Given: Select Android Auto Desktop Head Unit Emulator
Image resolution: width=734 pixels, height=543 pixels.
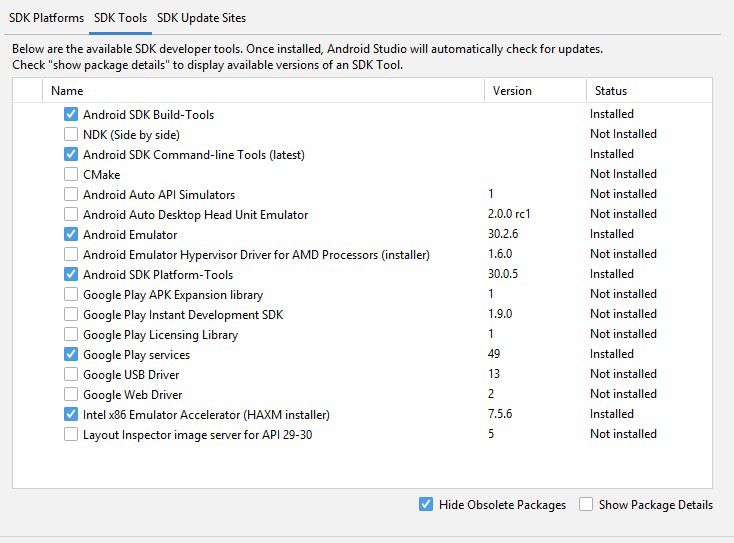Looking at the screenshot, I should (x=71, y=214).
